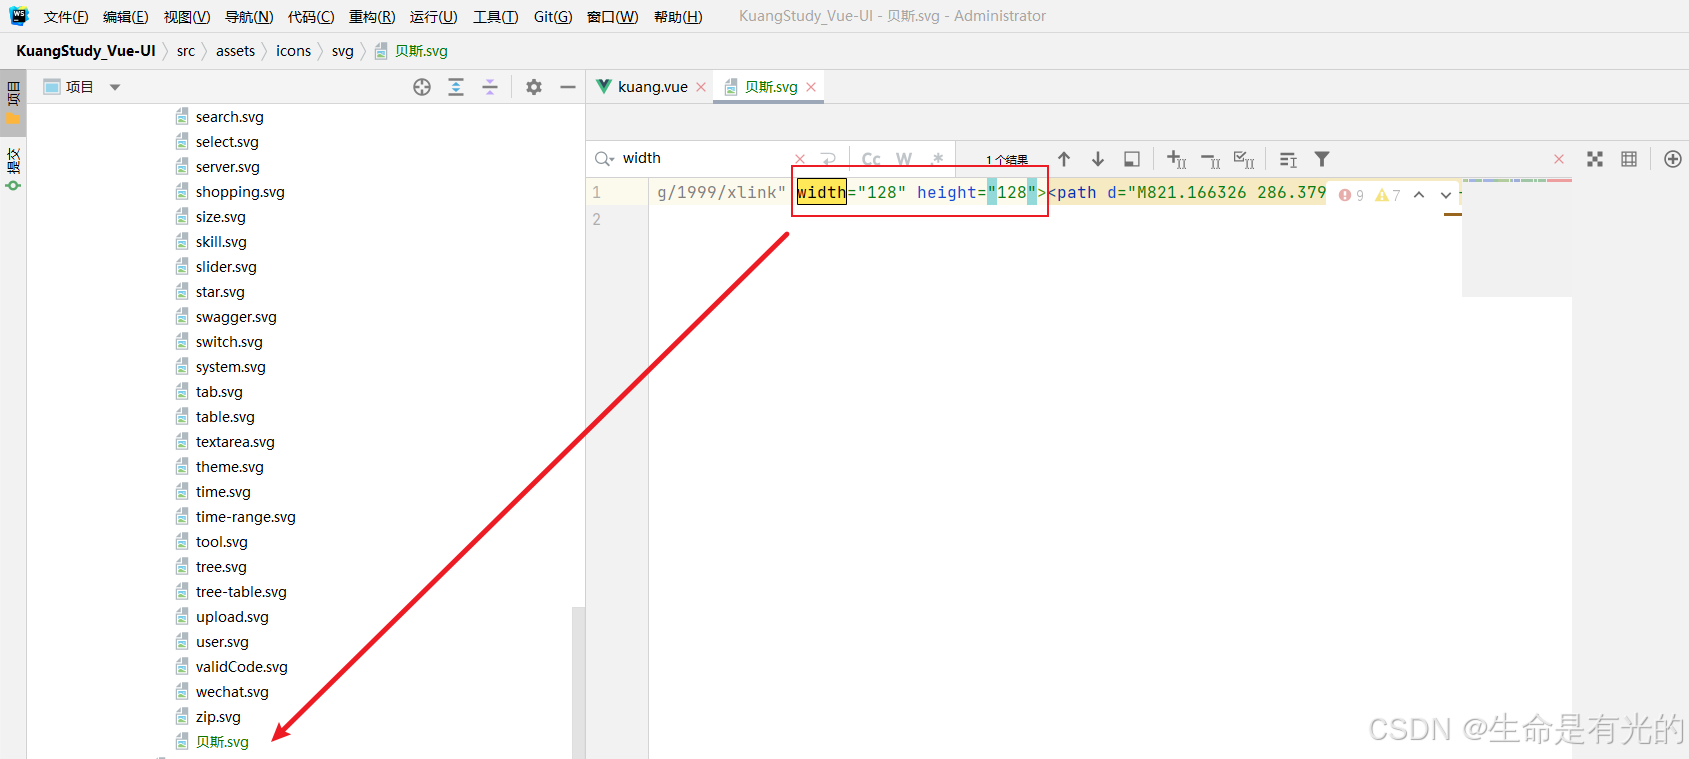Open the 重构(R) menu

point(372,17)
